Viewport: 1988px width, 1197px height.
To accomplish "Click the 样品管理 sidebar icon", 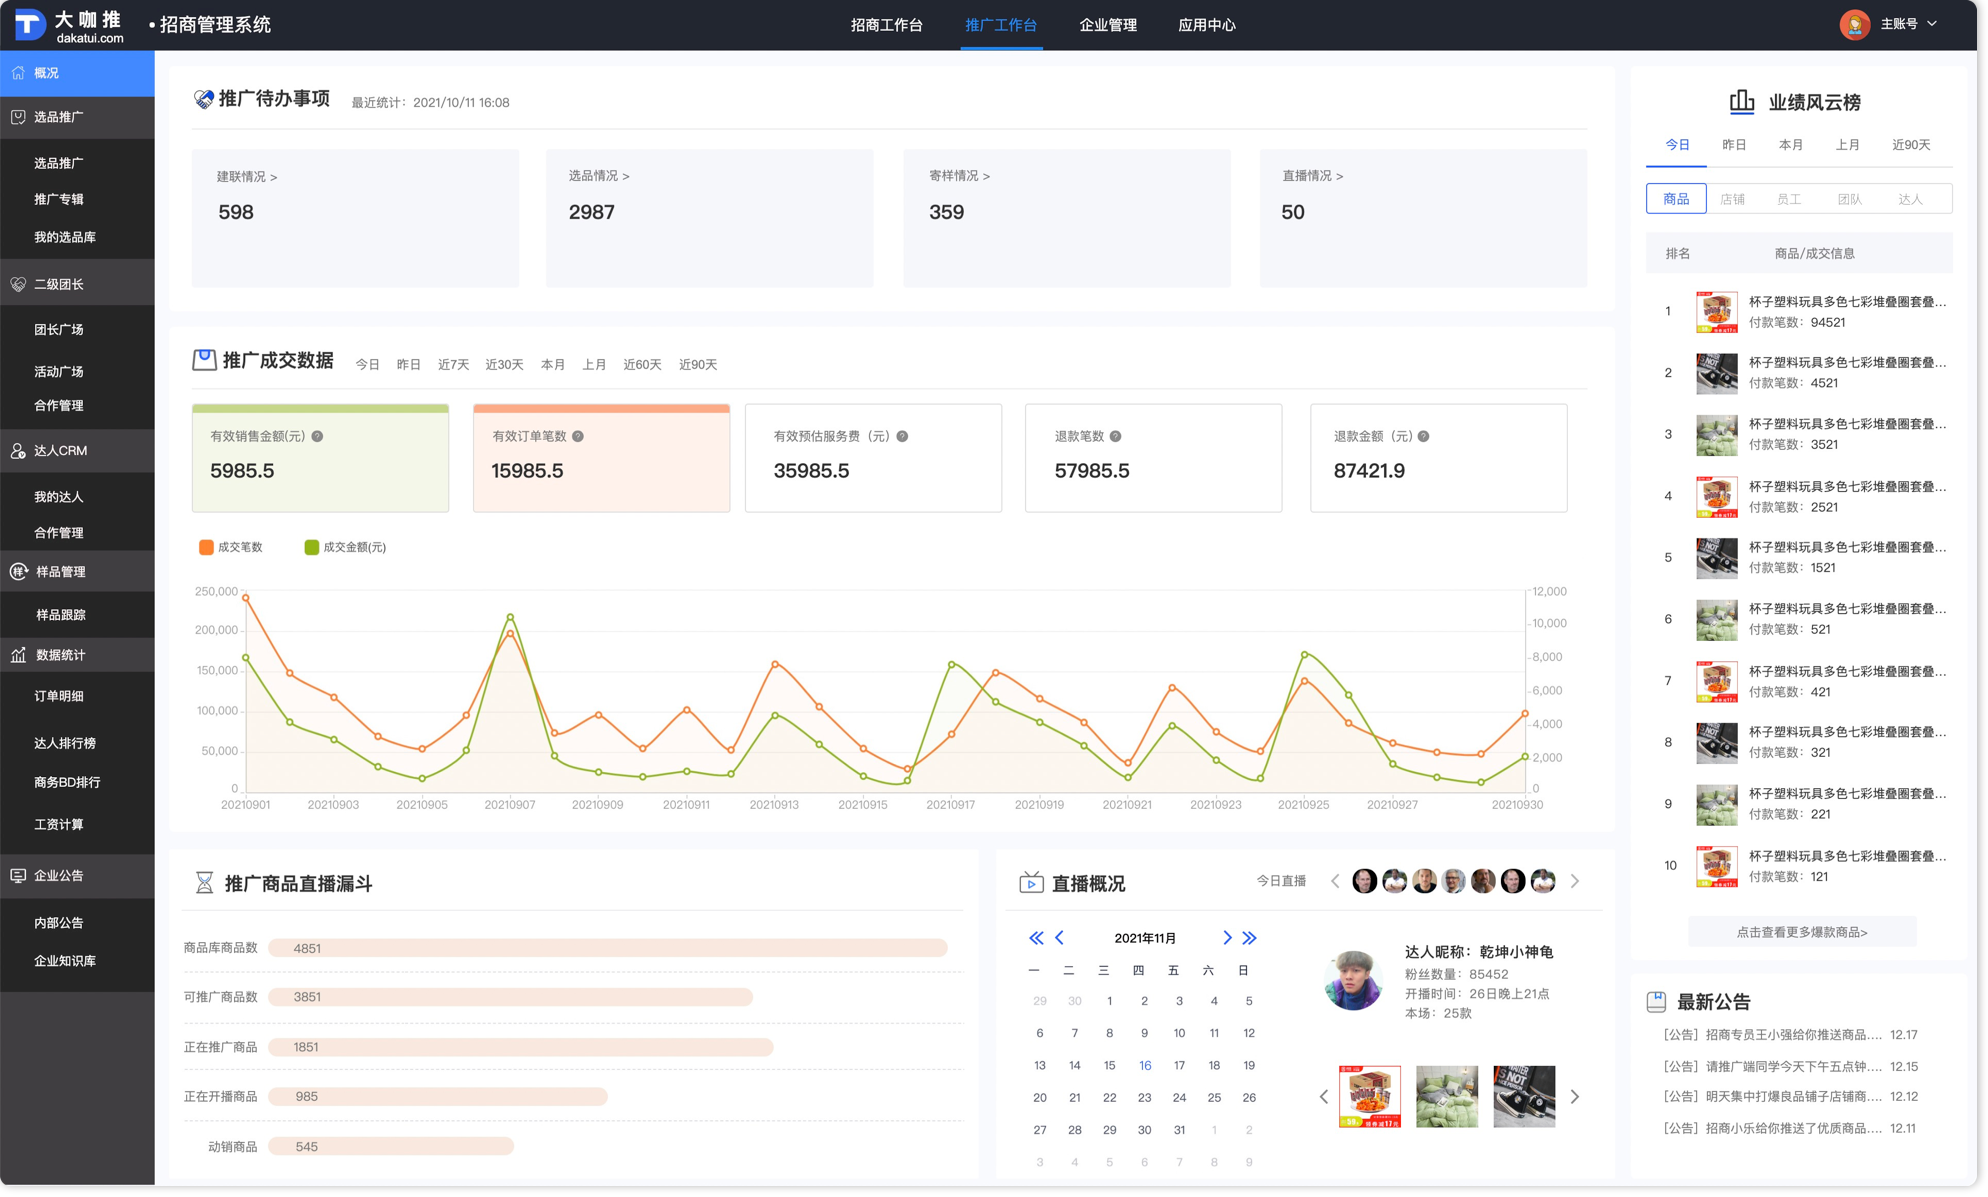I will 18,572.
